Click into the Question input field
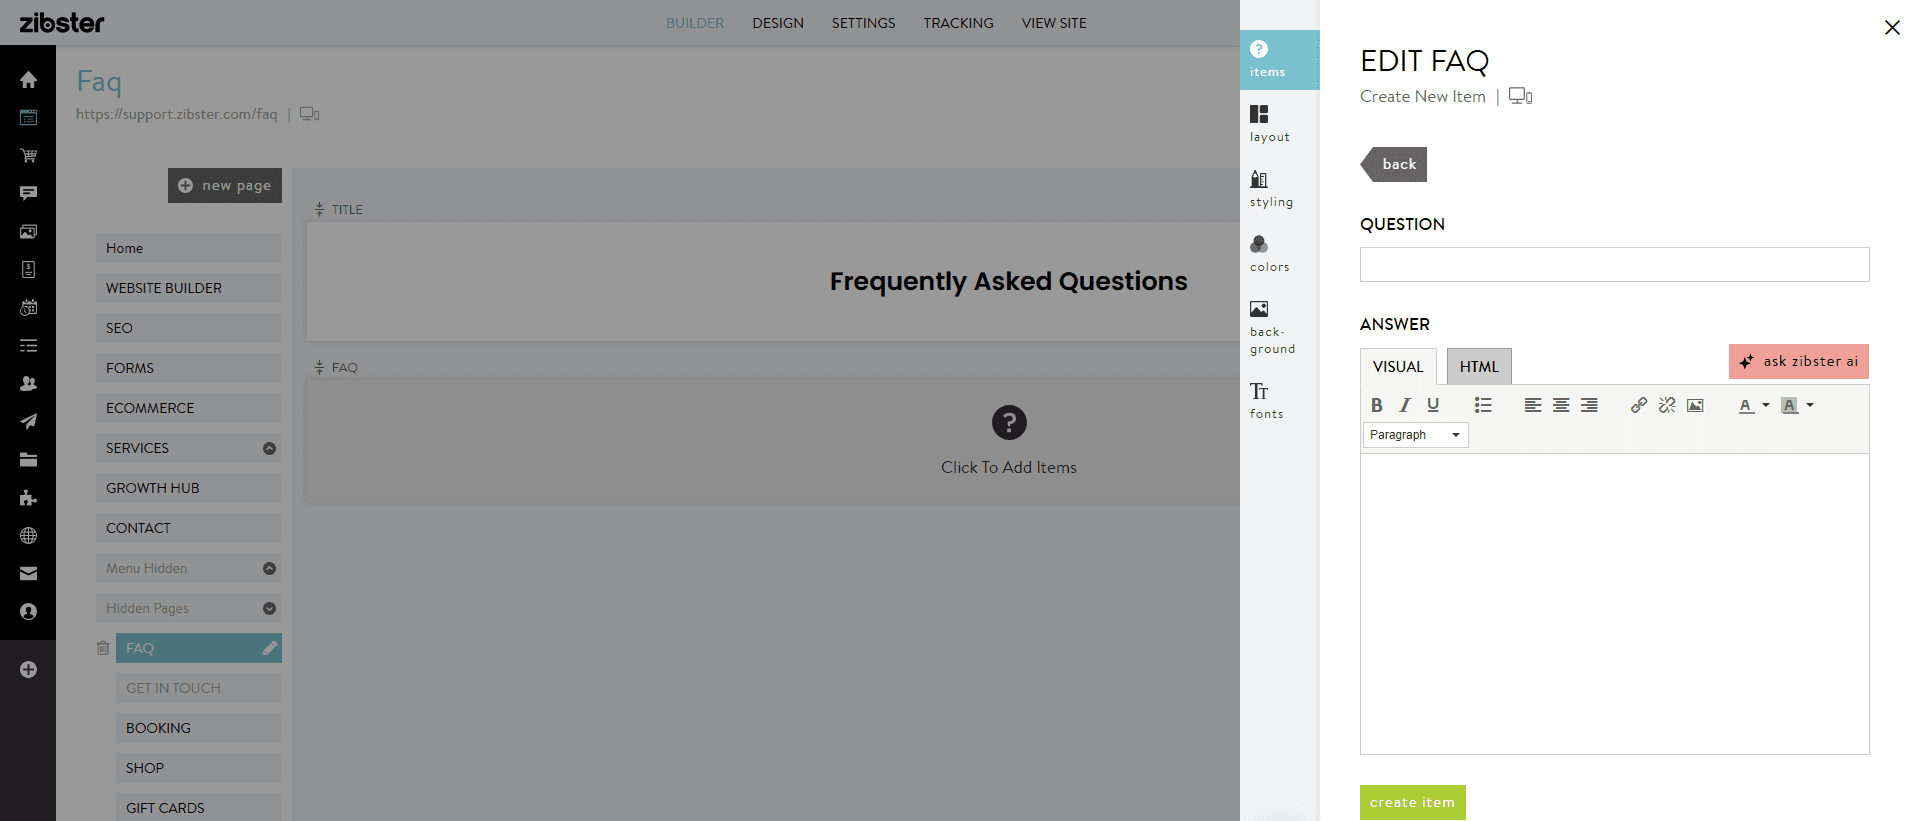The image size is (1913, 821). click(1614, 264)
